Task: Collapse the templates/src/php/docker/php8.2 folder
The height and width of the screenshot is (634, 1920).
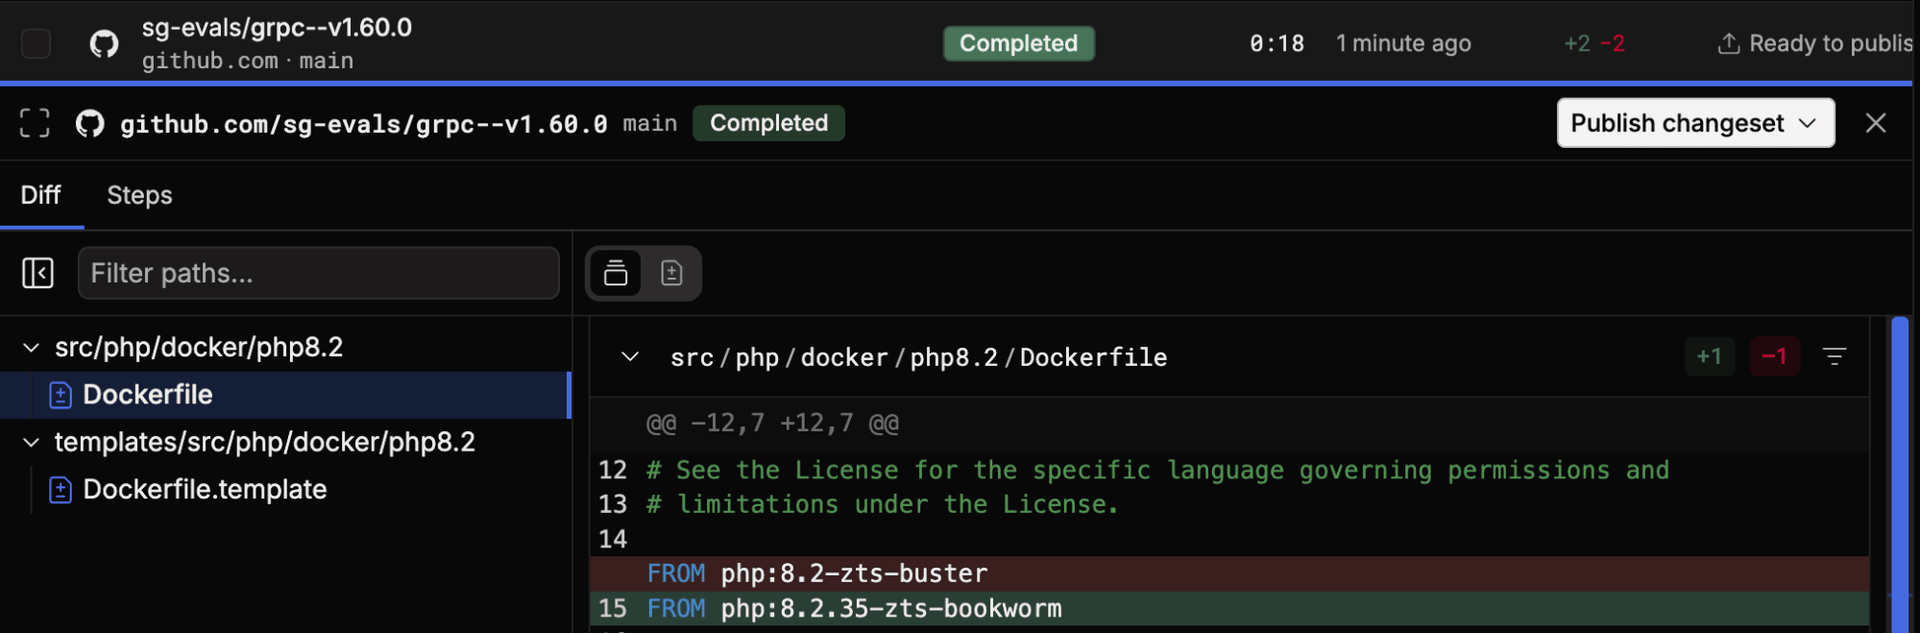Action: pyautogui.click(x=31, y=442)
